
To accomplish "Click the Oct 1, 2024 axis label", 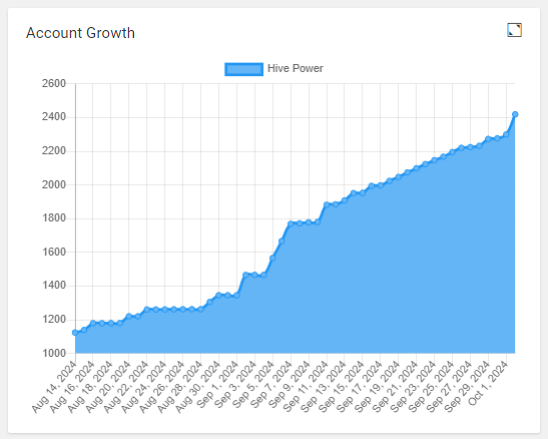I will (488, 384).
